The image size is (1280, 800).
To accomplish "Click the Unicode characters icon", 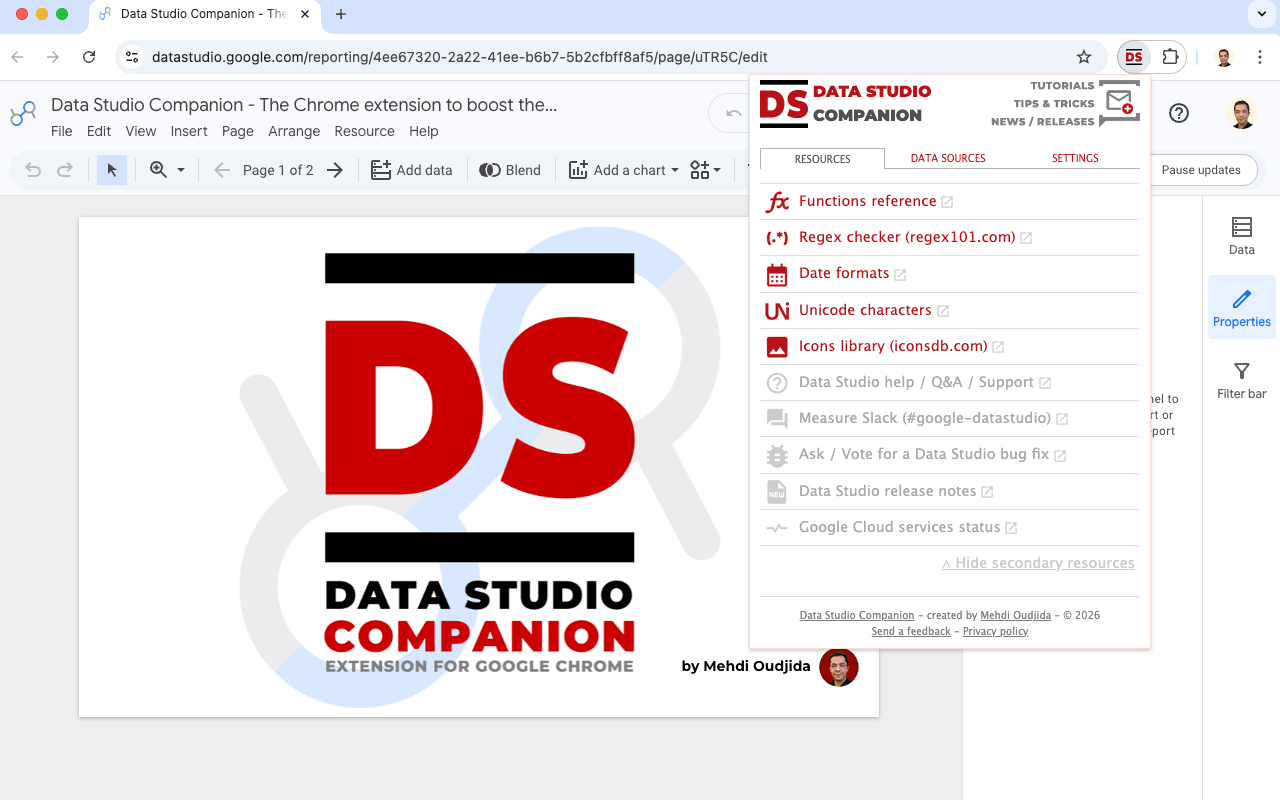I will point(777,311).
